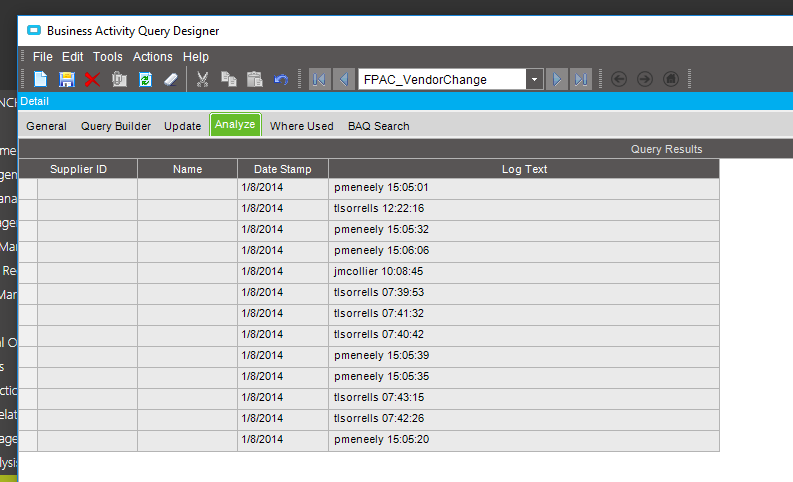
Task: Click the Home navigation icon
Action: (x=671, y=79)
